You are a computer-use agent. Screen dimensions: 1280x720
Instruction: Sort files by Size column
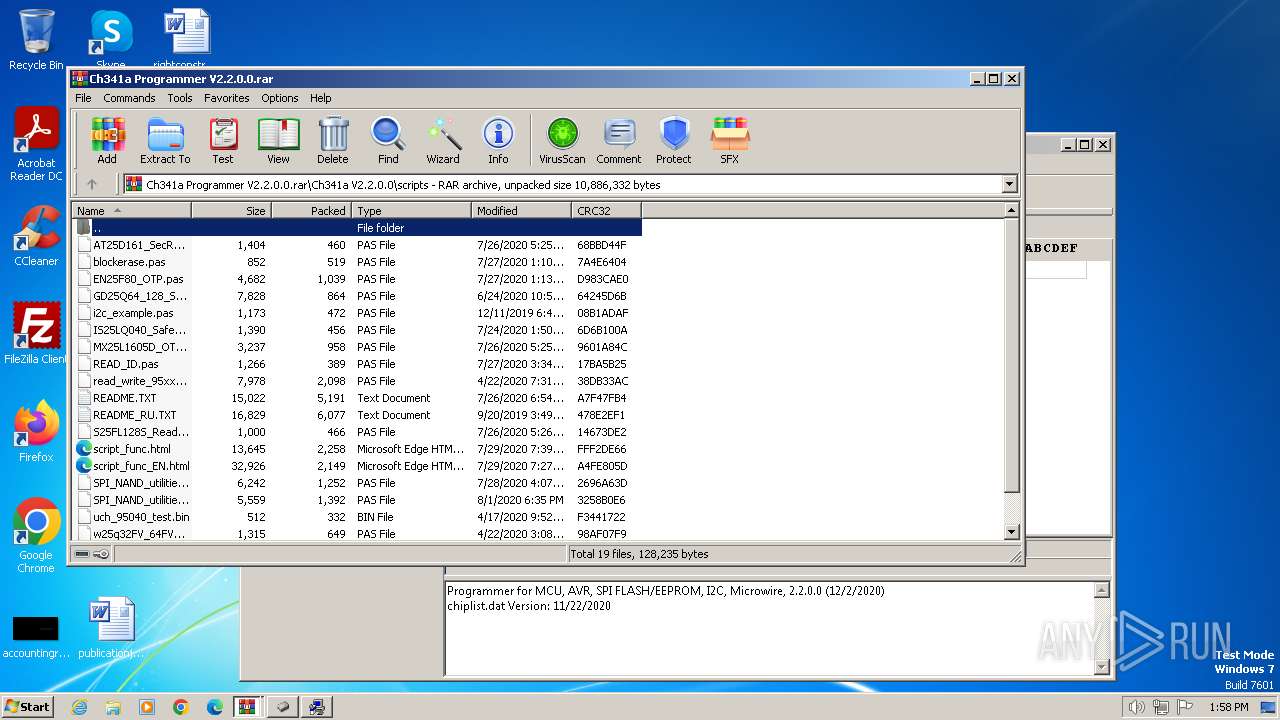[231, 211]
